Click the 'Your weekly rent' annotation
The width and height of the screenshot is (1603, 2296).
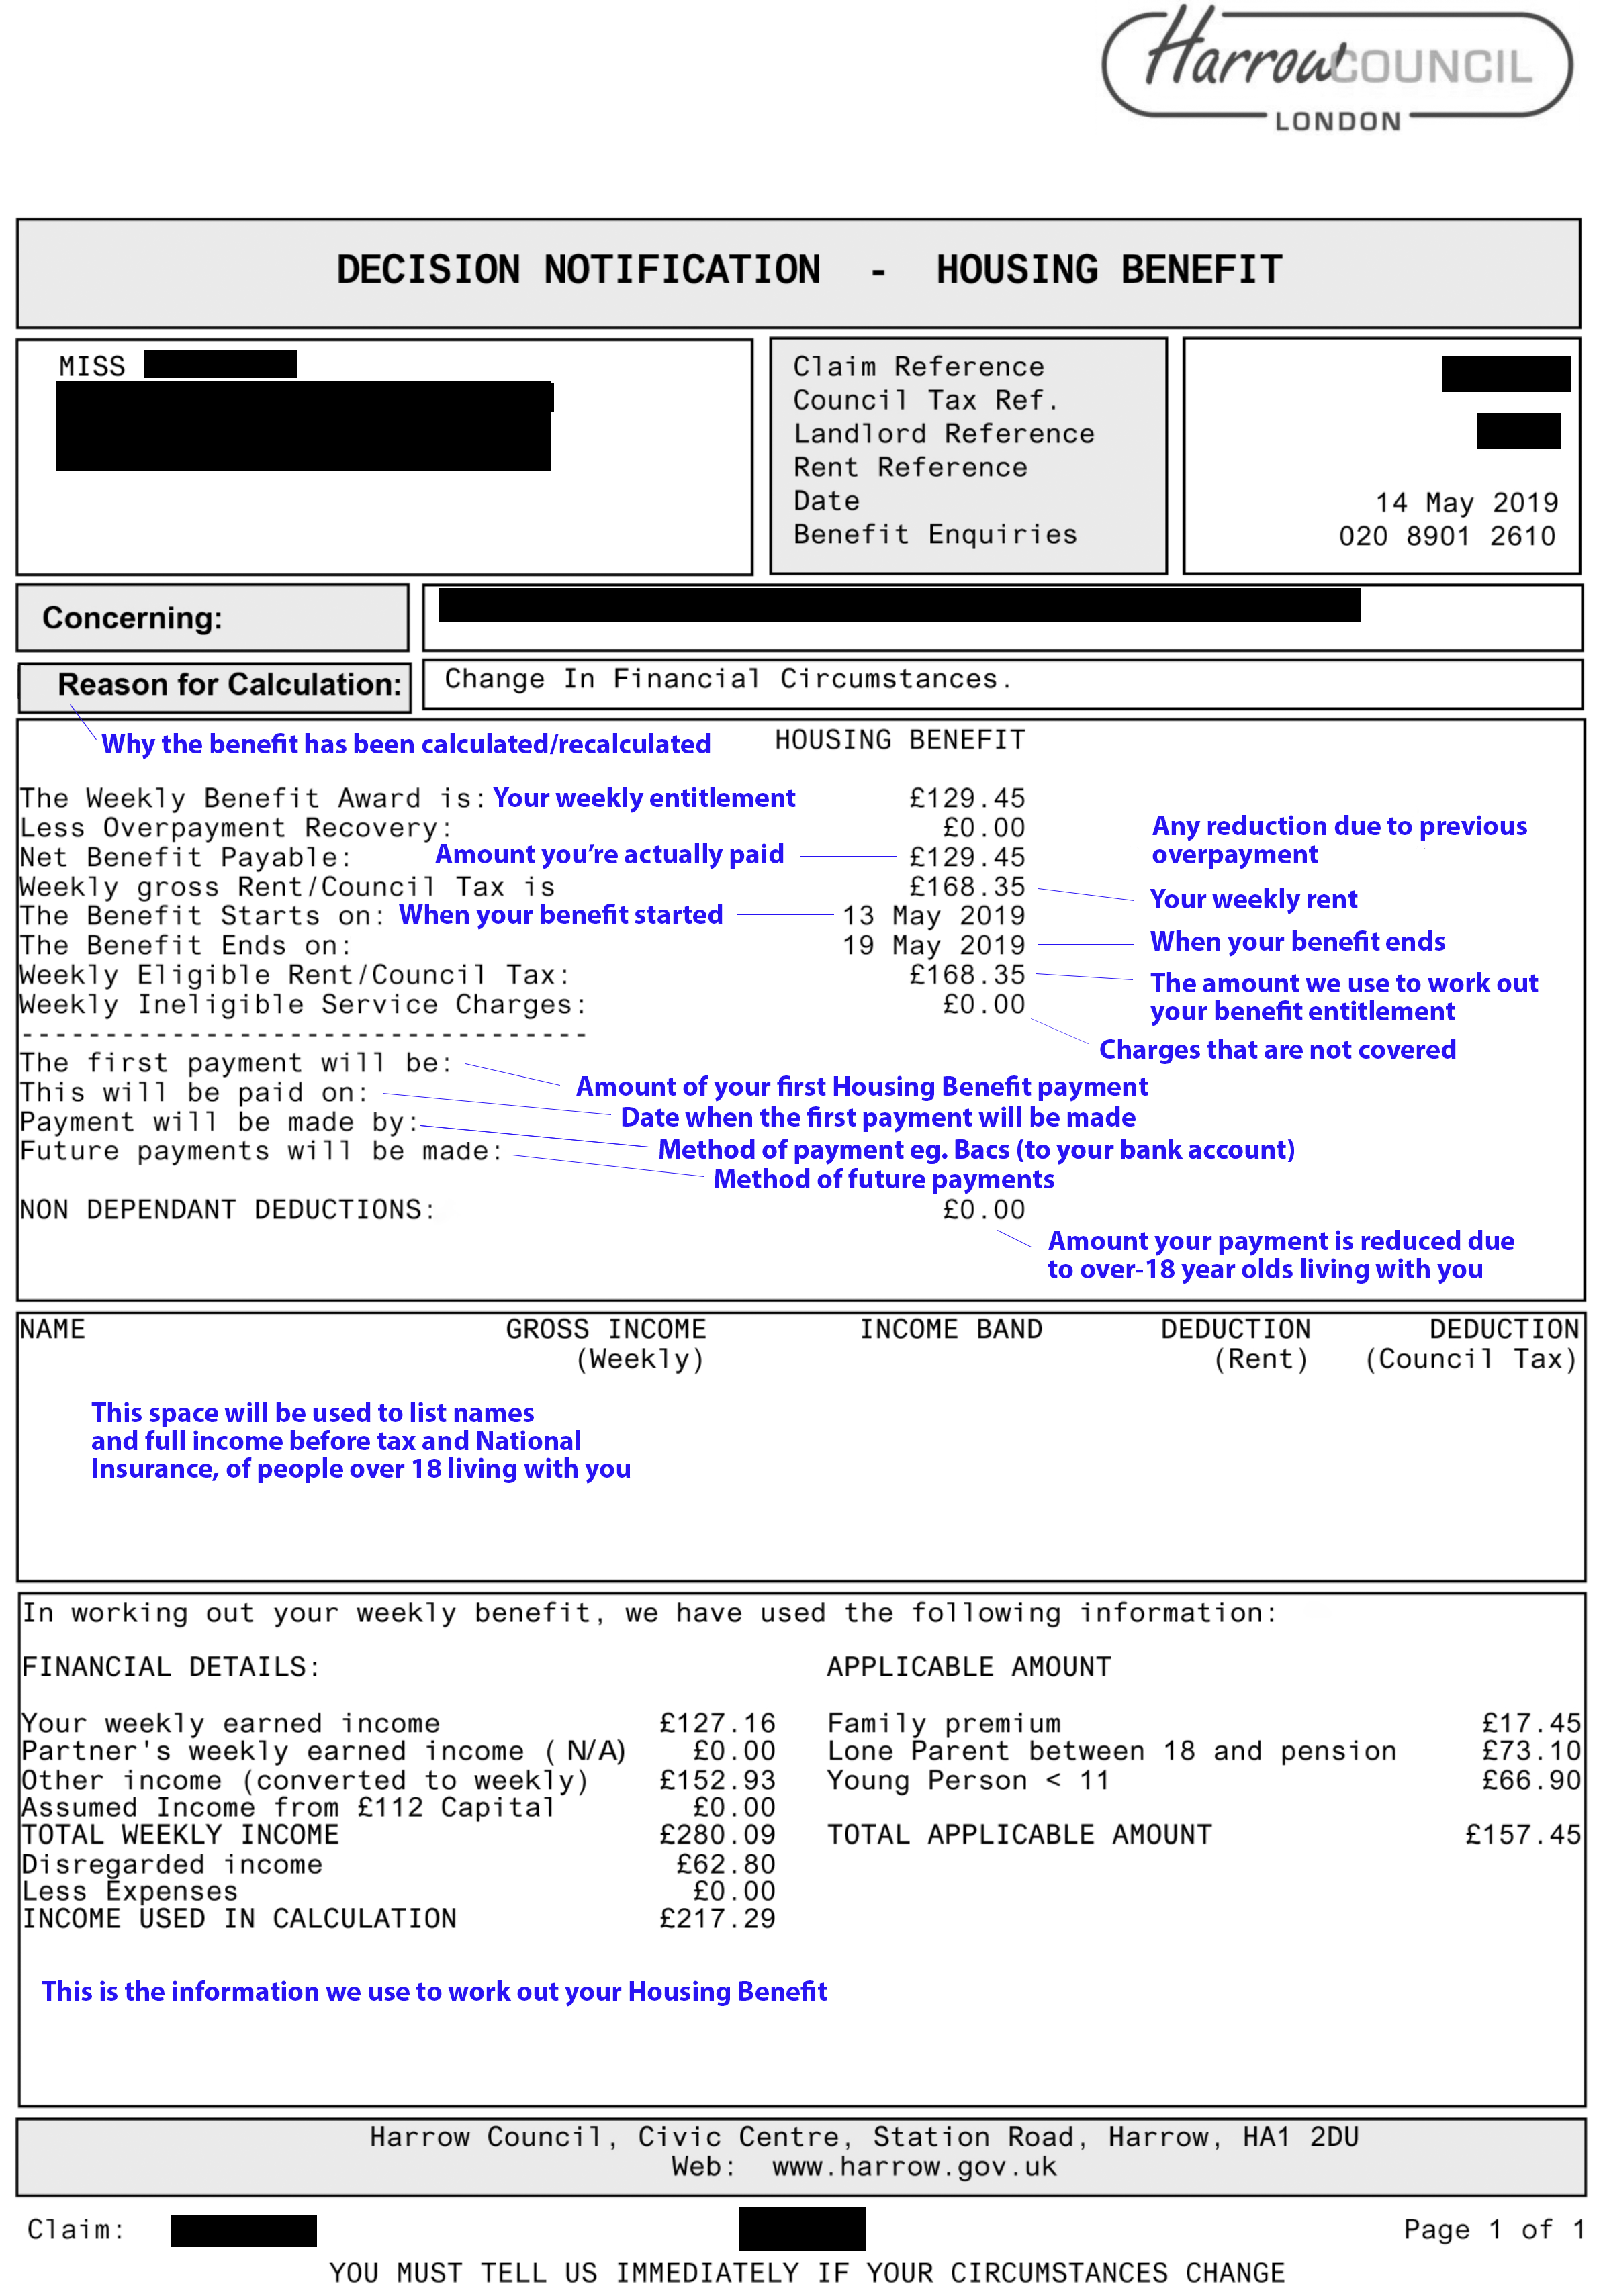click(x=1253, y=899)
